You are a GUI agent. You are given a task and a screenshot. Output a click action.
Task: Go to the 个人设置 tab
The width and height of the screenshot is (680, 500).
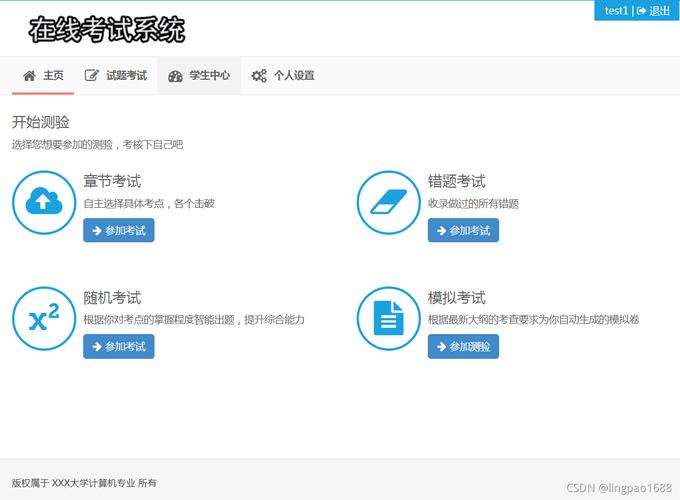(x=283, y=75)
